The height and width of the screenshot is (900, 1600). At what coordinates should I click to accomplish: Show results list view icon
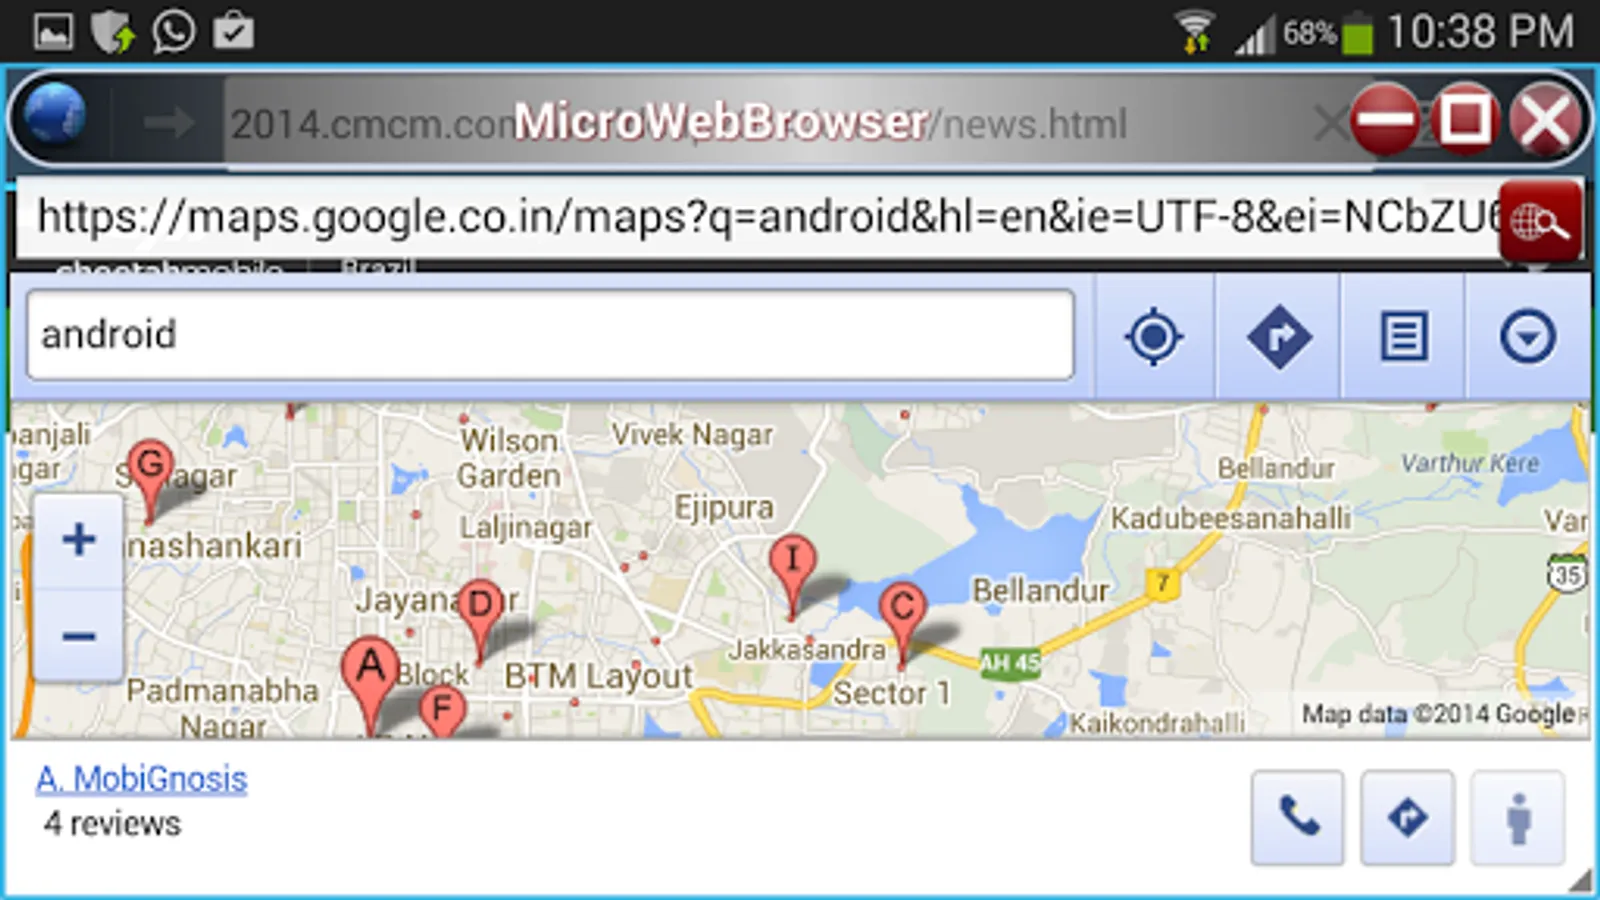[x=1404, y=336]
